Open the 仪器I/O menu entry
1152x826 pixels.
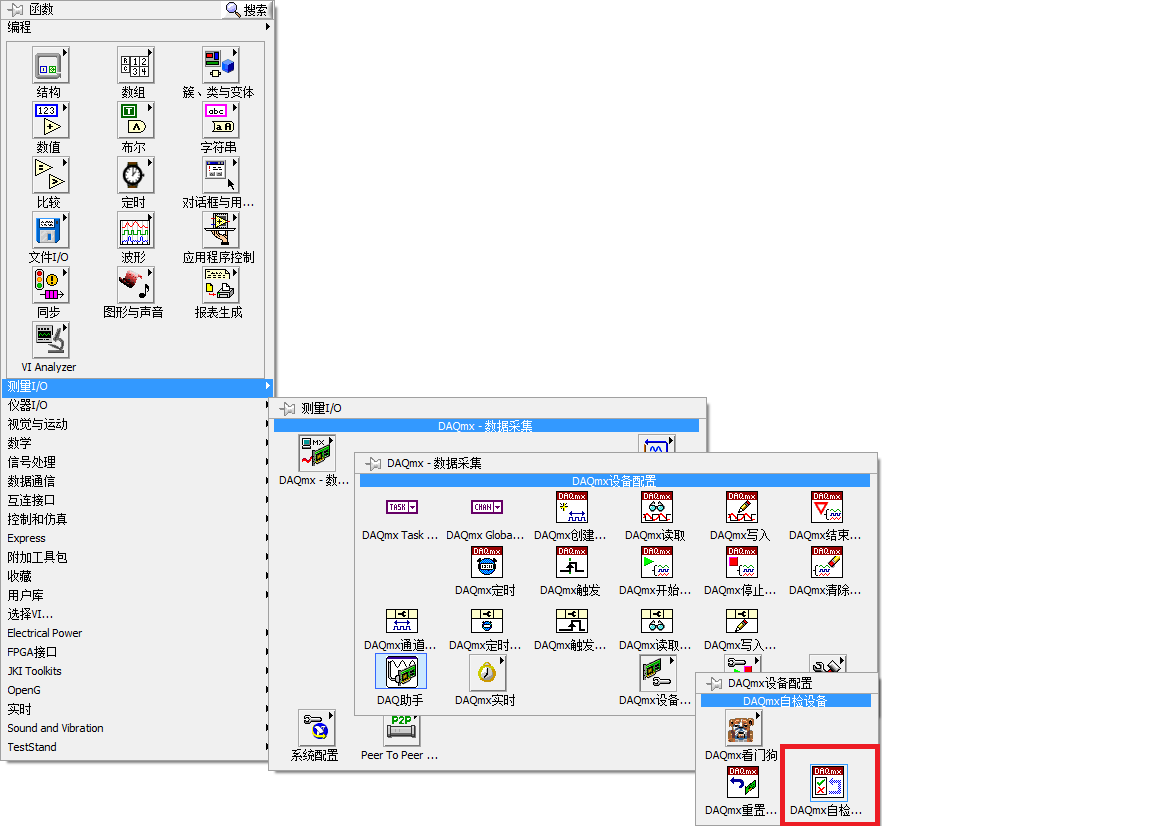(138, 405)
